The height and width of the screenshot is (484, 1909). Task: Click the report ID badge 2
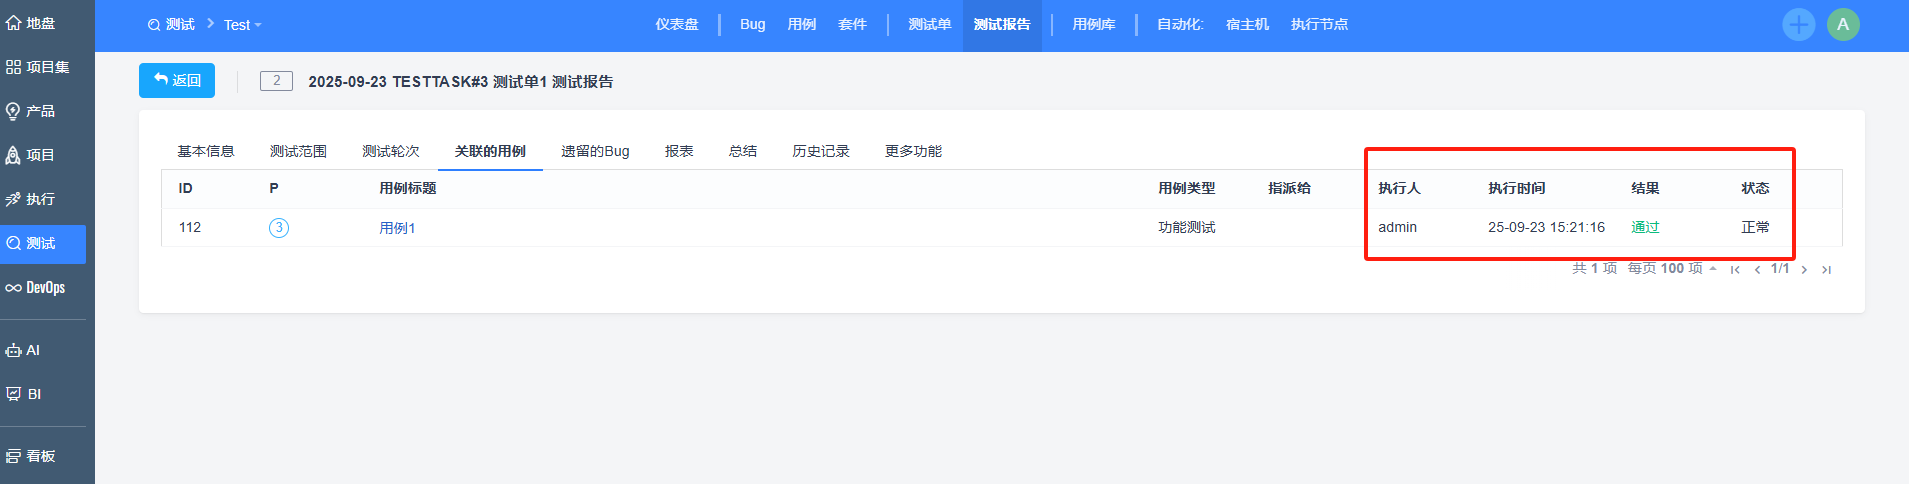277,81
